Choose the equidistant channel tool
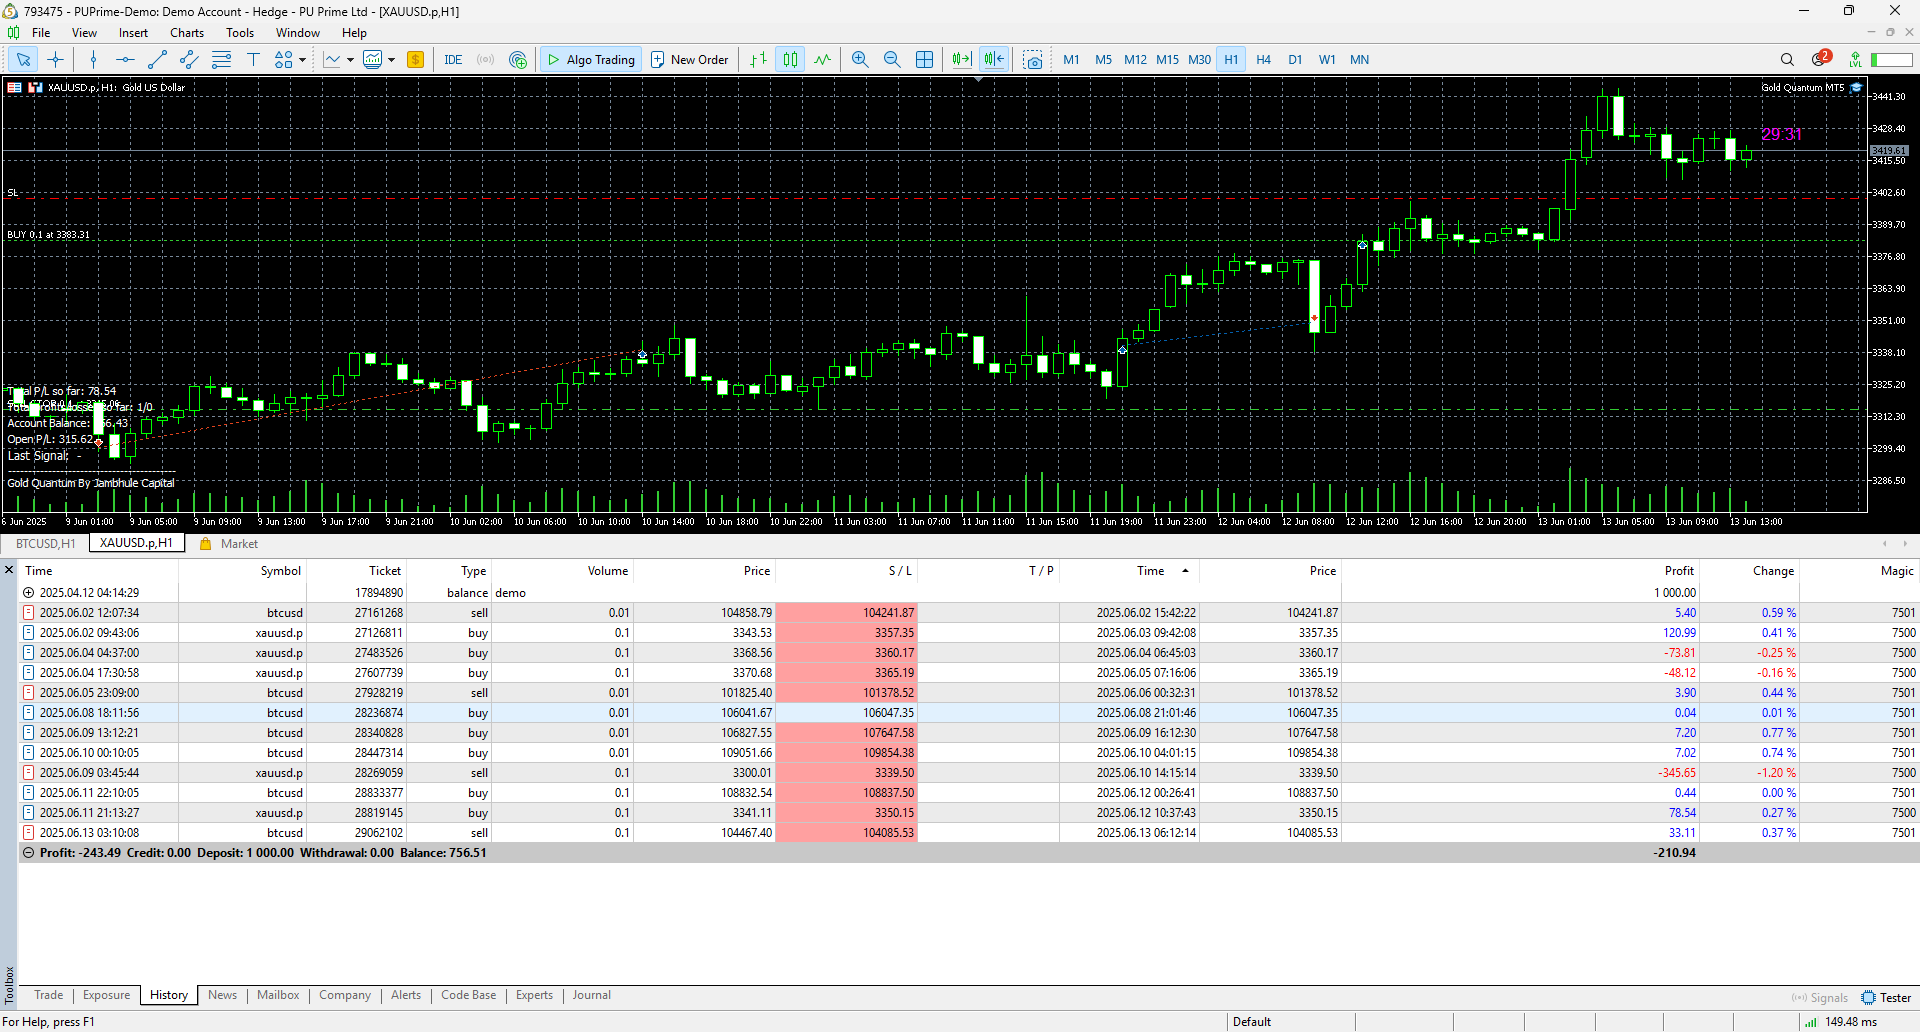Viewport: 1920px width, 1032px height. pos(189,60)
